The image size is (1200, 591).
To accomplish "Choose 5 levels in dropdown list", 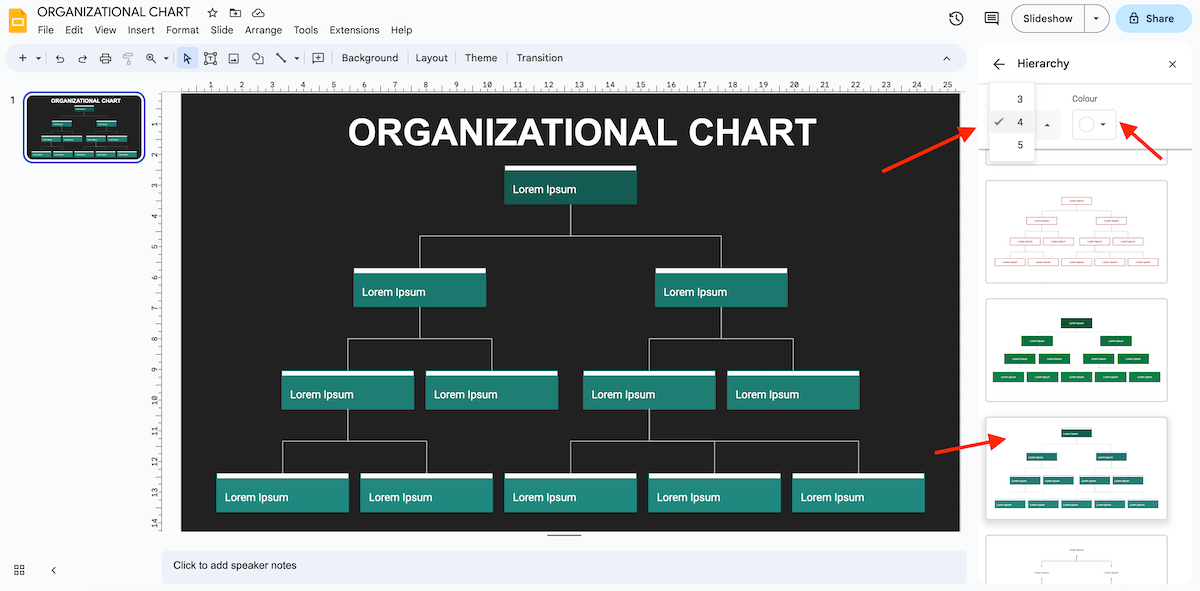I will [1012, 145].
